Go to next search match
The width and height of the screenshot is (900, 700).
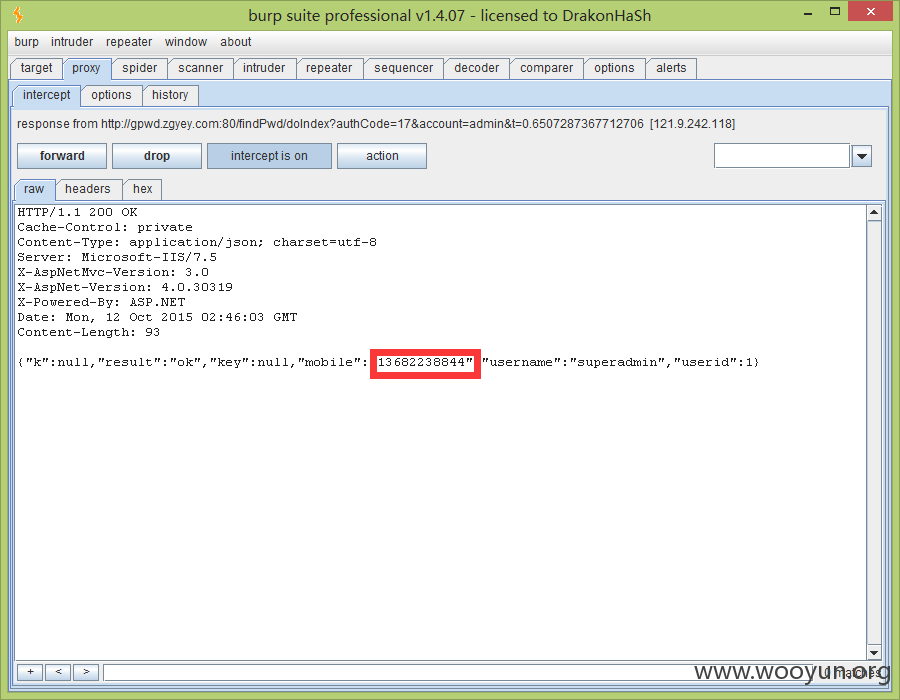[86, 672]
